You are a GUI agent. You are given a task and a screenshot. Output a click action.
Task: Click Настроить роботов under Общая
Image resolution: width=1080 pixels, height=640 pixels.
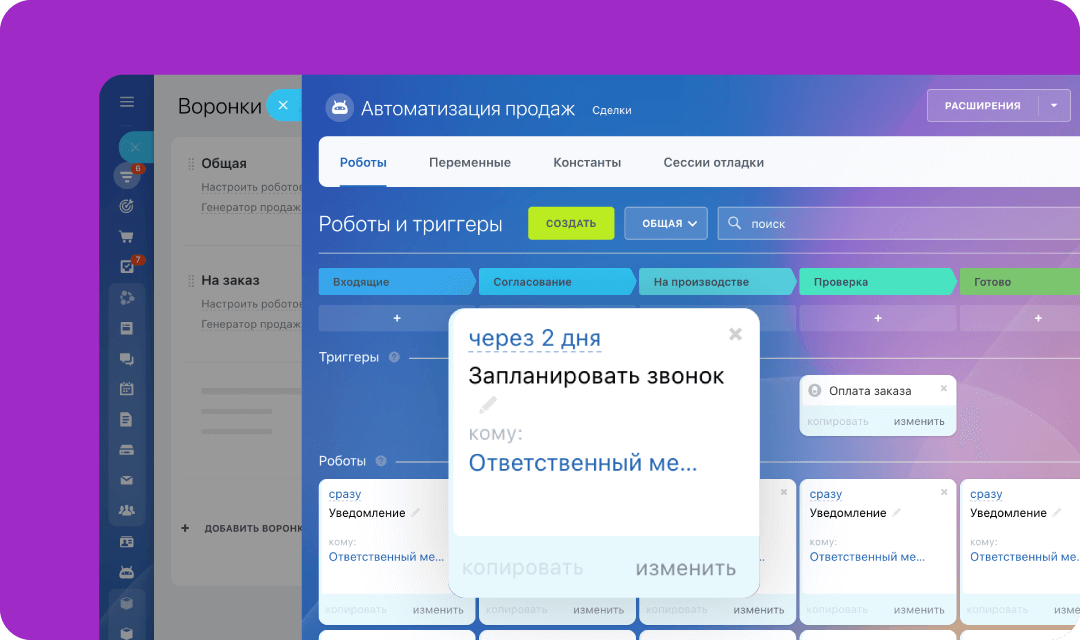251,187
